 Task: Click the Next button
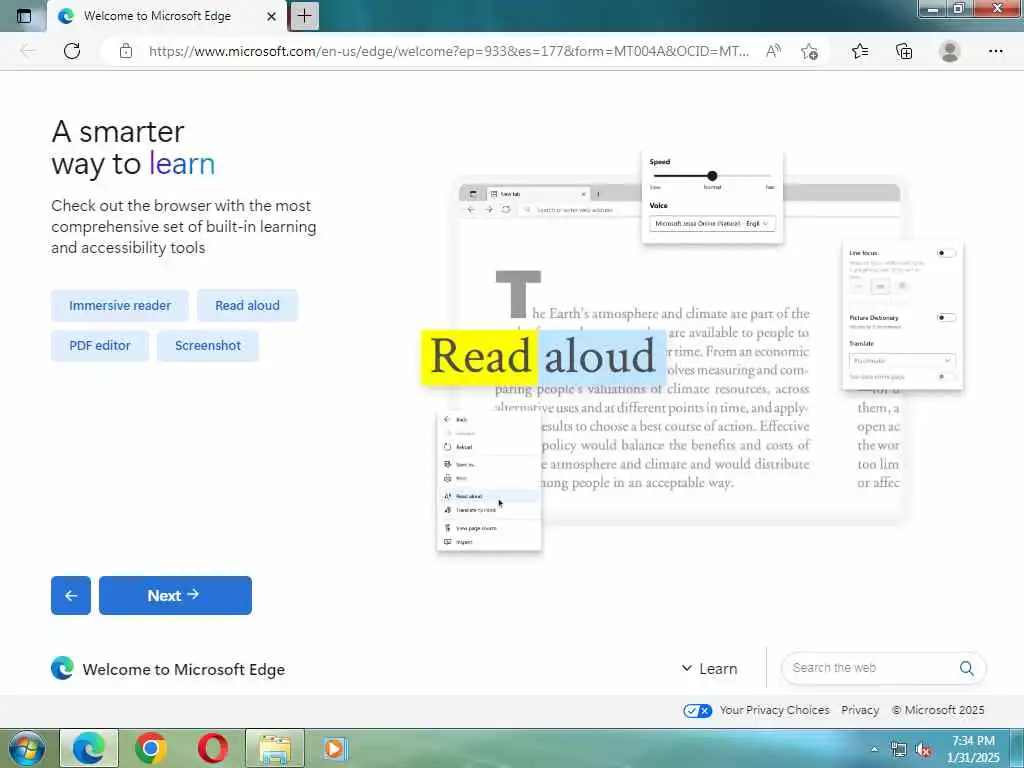pos(175,596)
